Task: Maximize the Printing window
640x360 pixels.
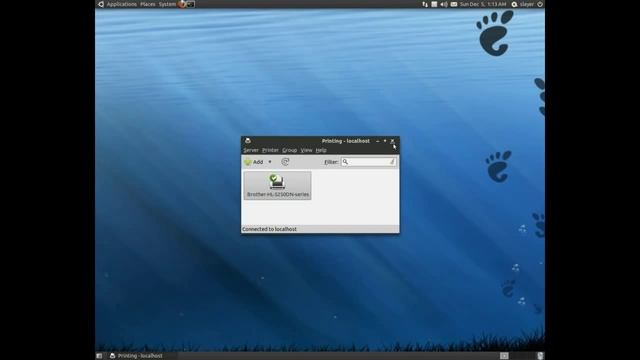Action: (385, 141)
